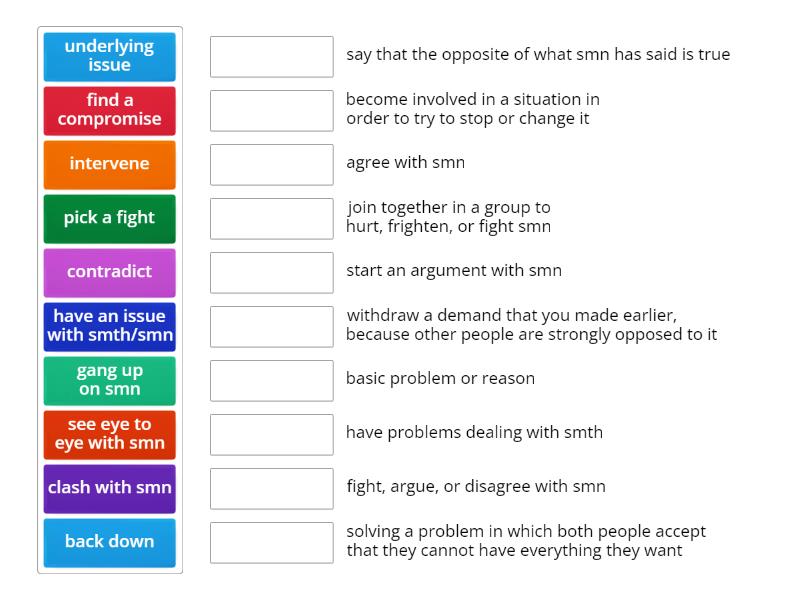Click the drop box for 'join together in a group'
The height and width of the screenshot is (600, 800).
pos(271,218)
